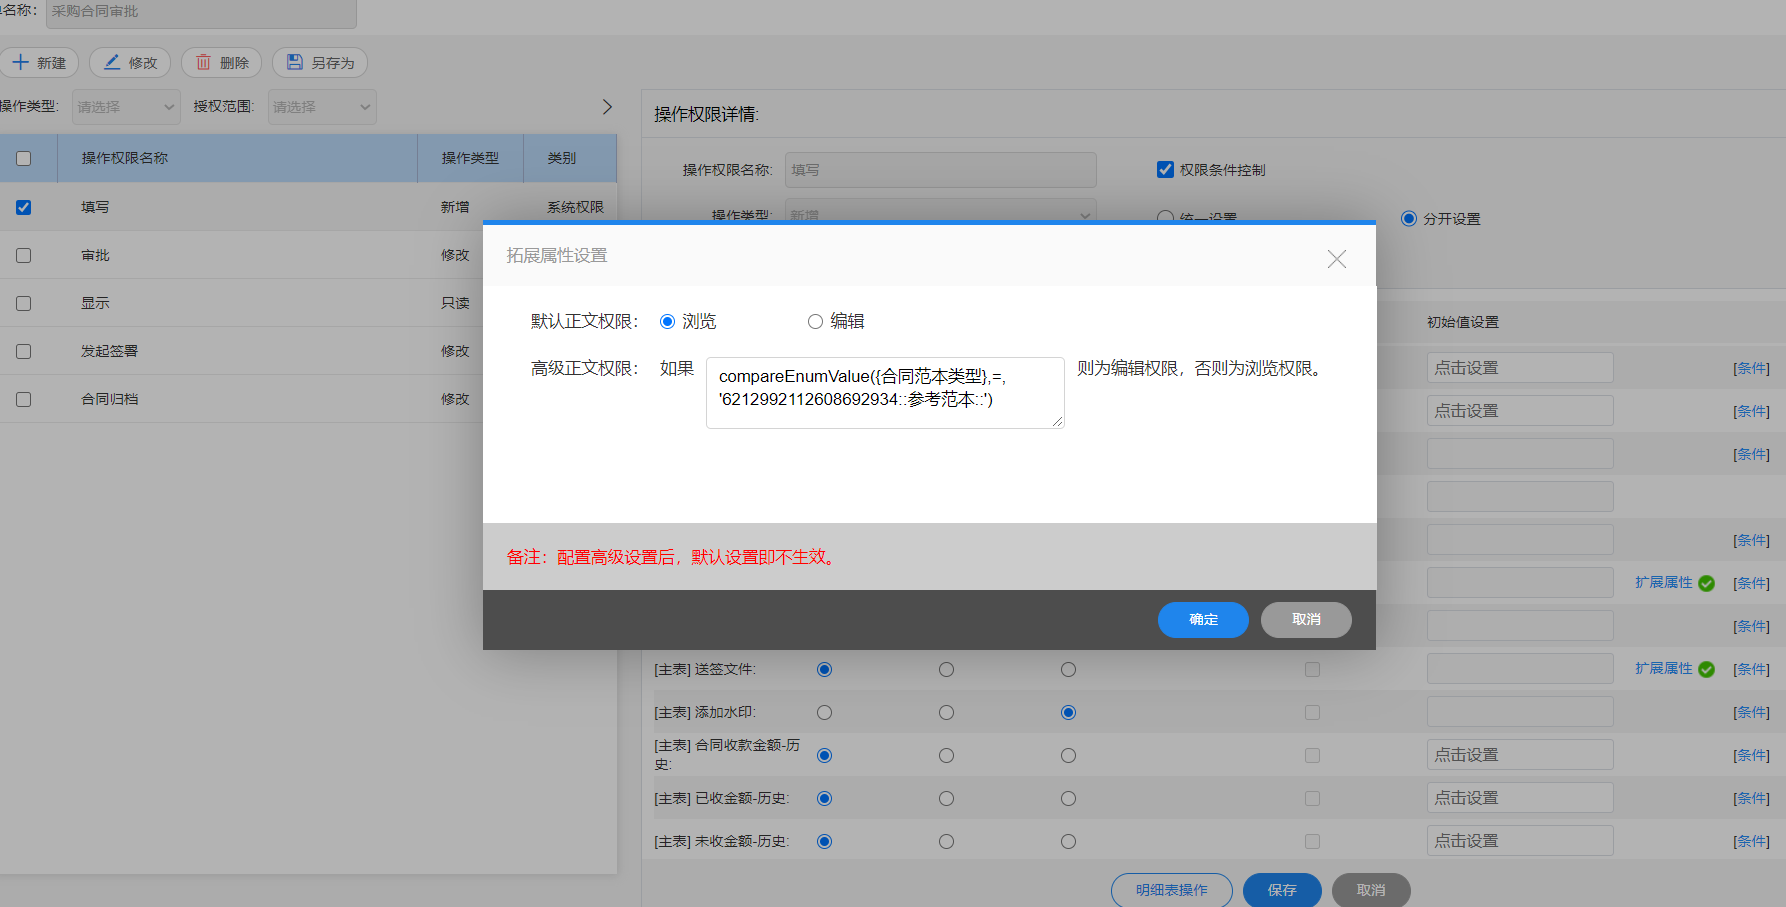Check the 合同归档 row checkbox
Image resolution: width=1786 pixels, height=907 pixels.
coord(24,399)
